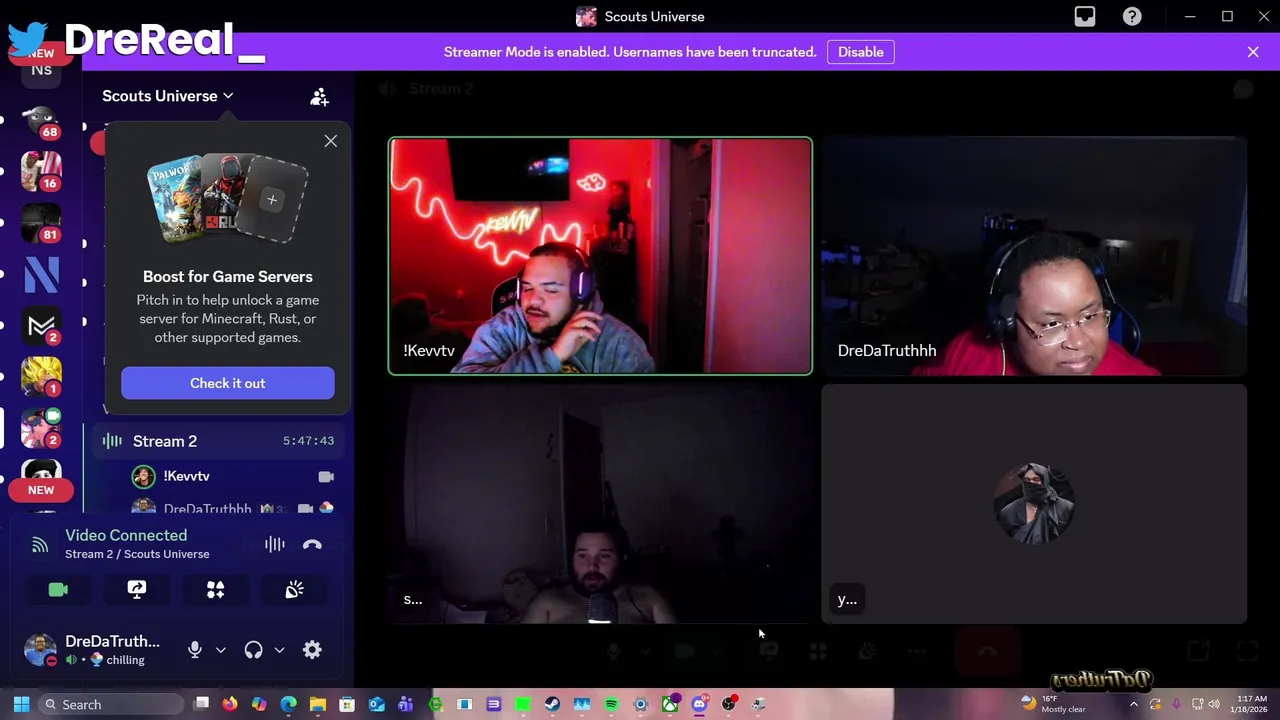Viewport: 1280px width, 720px height.
Task: Click the Boost for Game Servers heading
Action: 228,277
